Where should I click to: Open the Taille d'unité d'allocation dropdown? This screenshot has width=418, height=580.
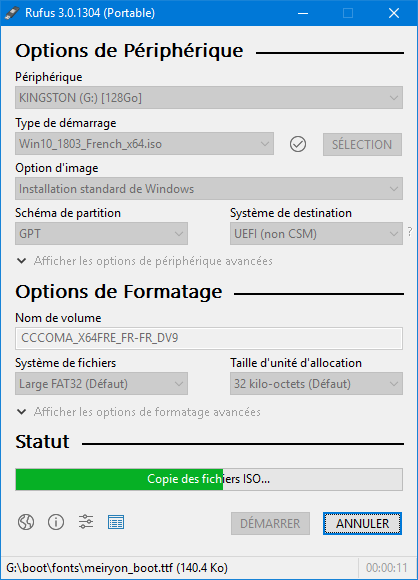316,384
